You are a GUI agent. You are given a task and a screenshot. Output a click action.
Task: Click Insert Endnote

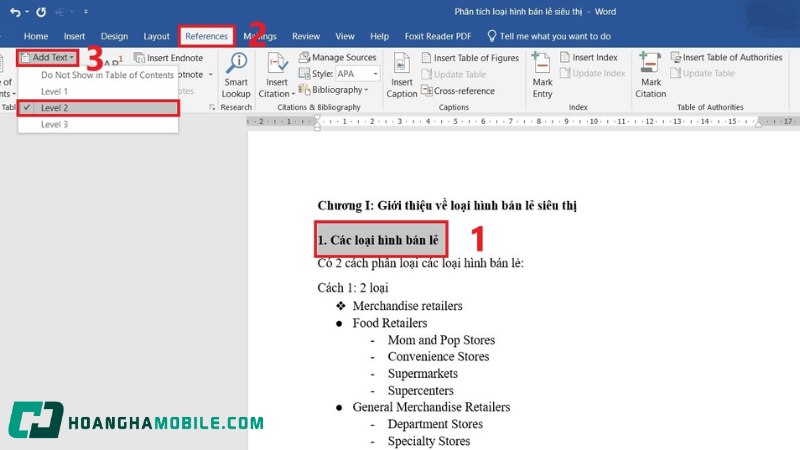[x=174, y=58]
